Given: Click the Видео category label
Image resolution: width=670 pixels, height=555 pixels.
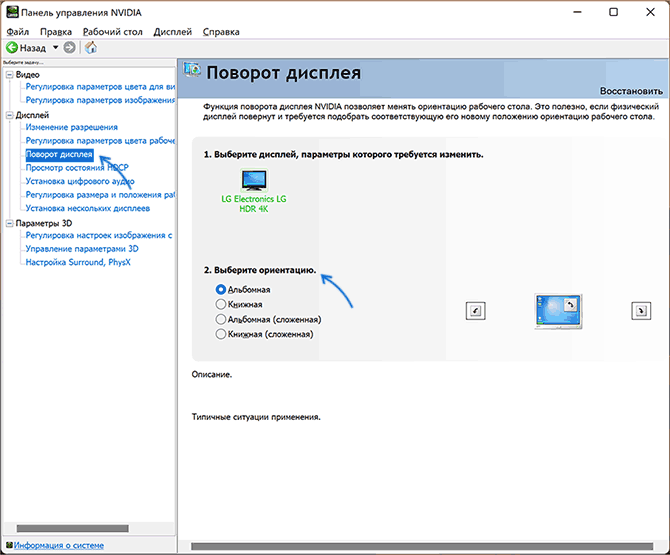Looking at the screenshot, I should pos(27,75).
